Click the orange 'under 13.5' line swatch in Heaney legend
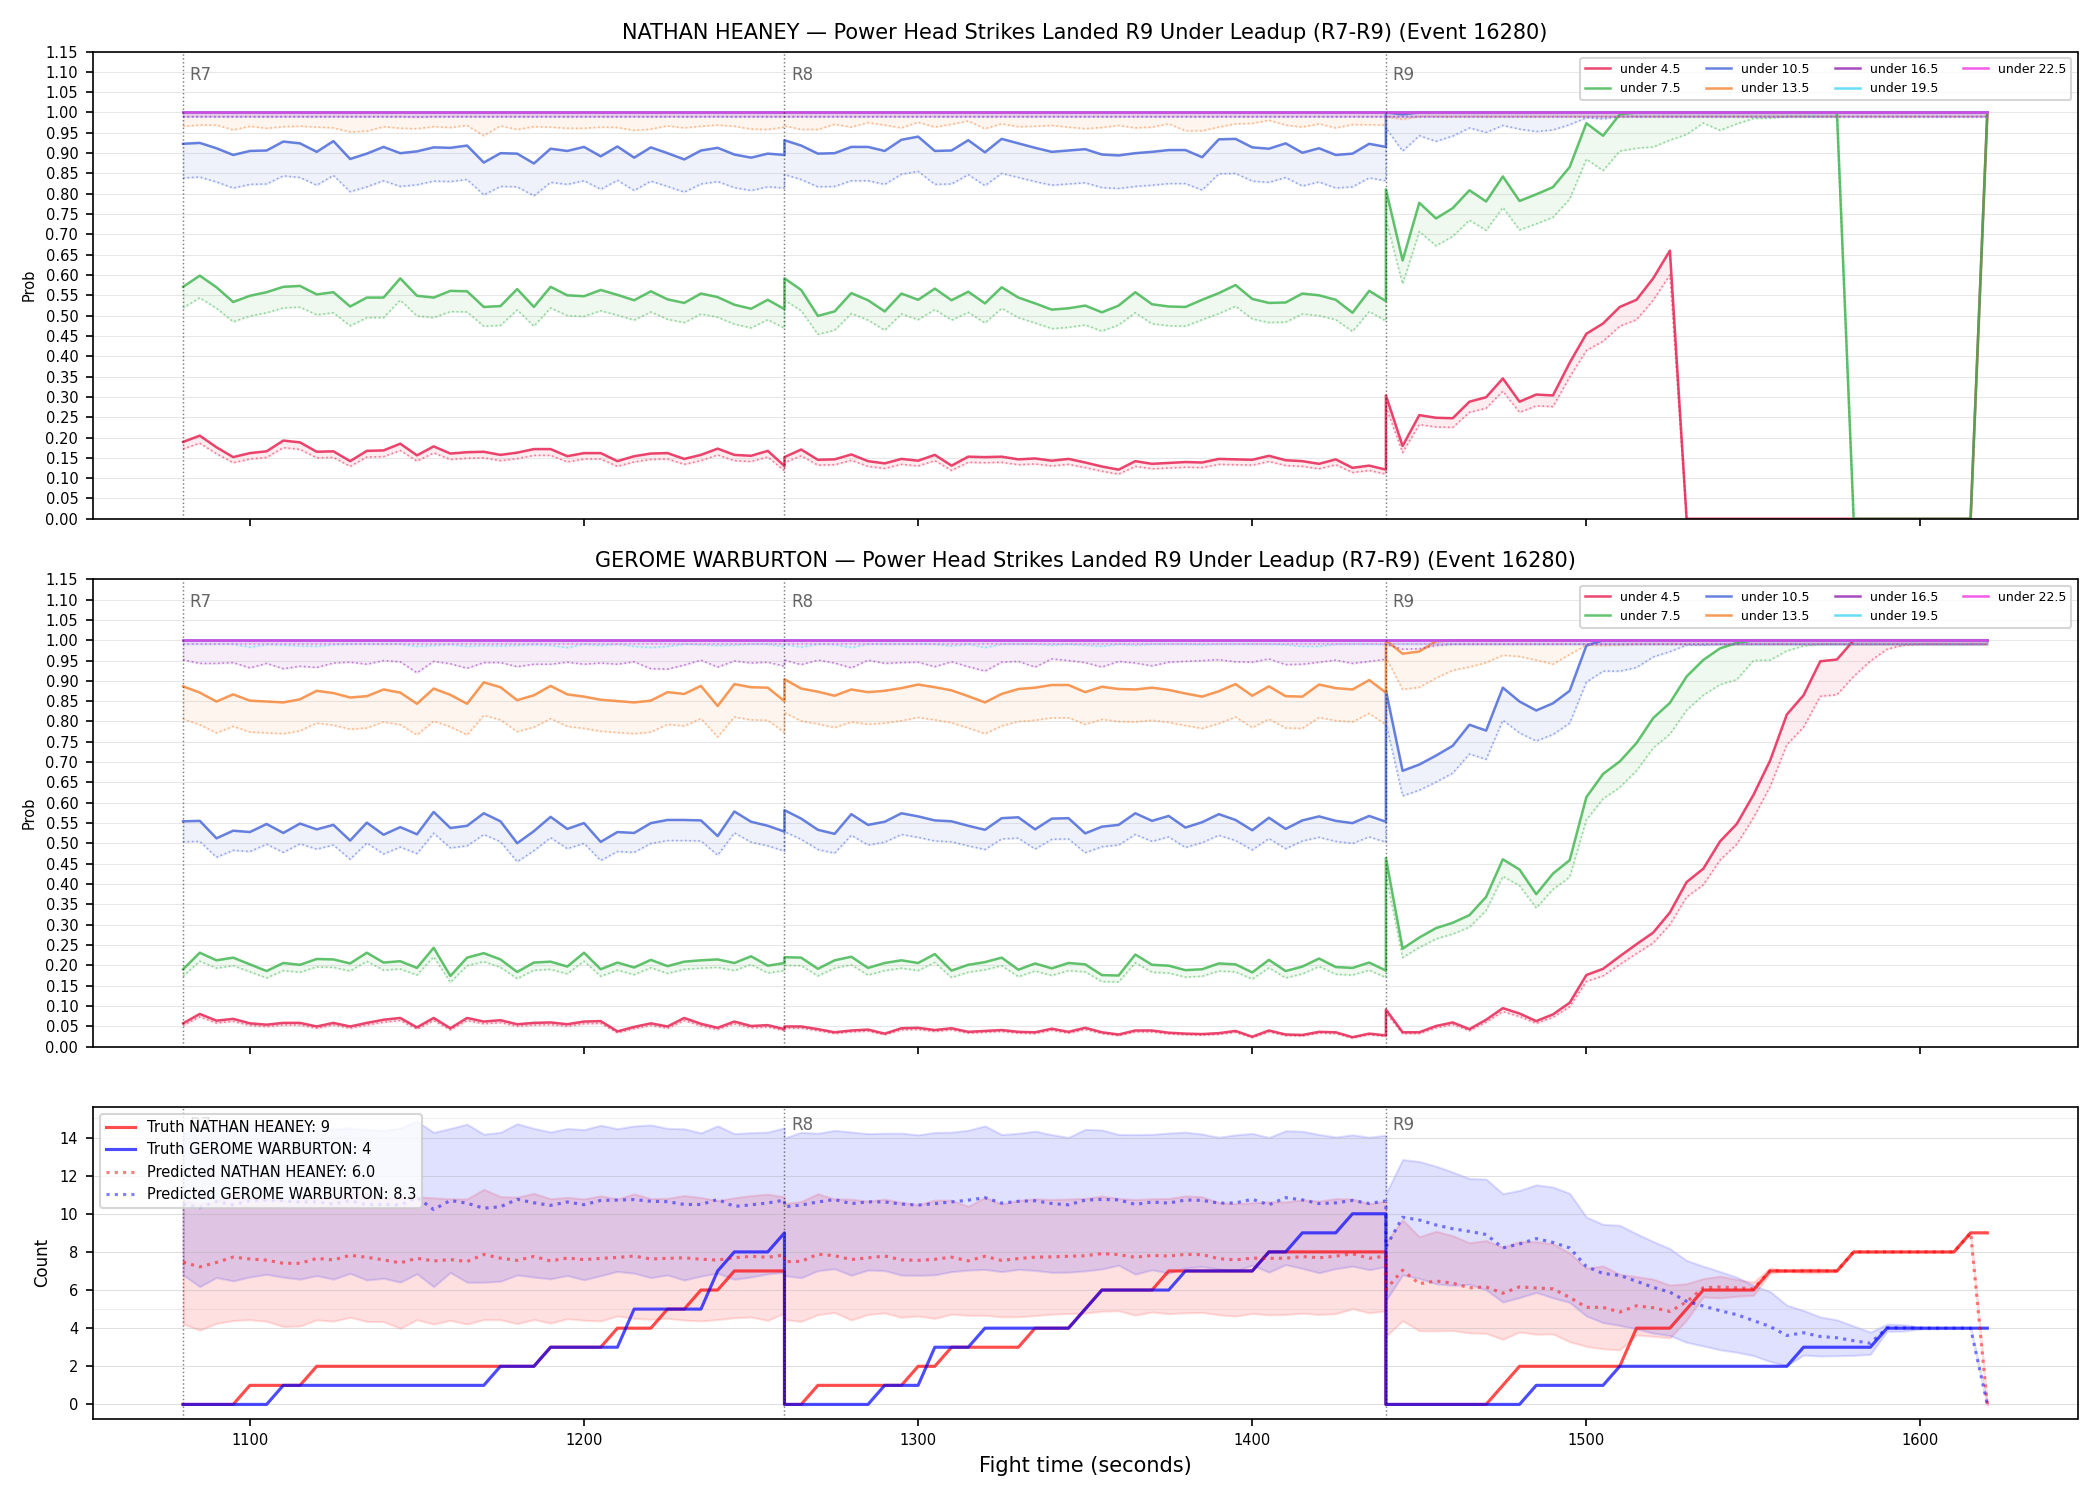The width and height of the screenshot is (2100, 1500). tap(1719, 88)
